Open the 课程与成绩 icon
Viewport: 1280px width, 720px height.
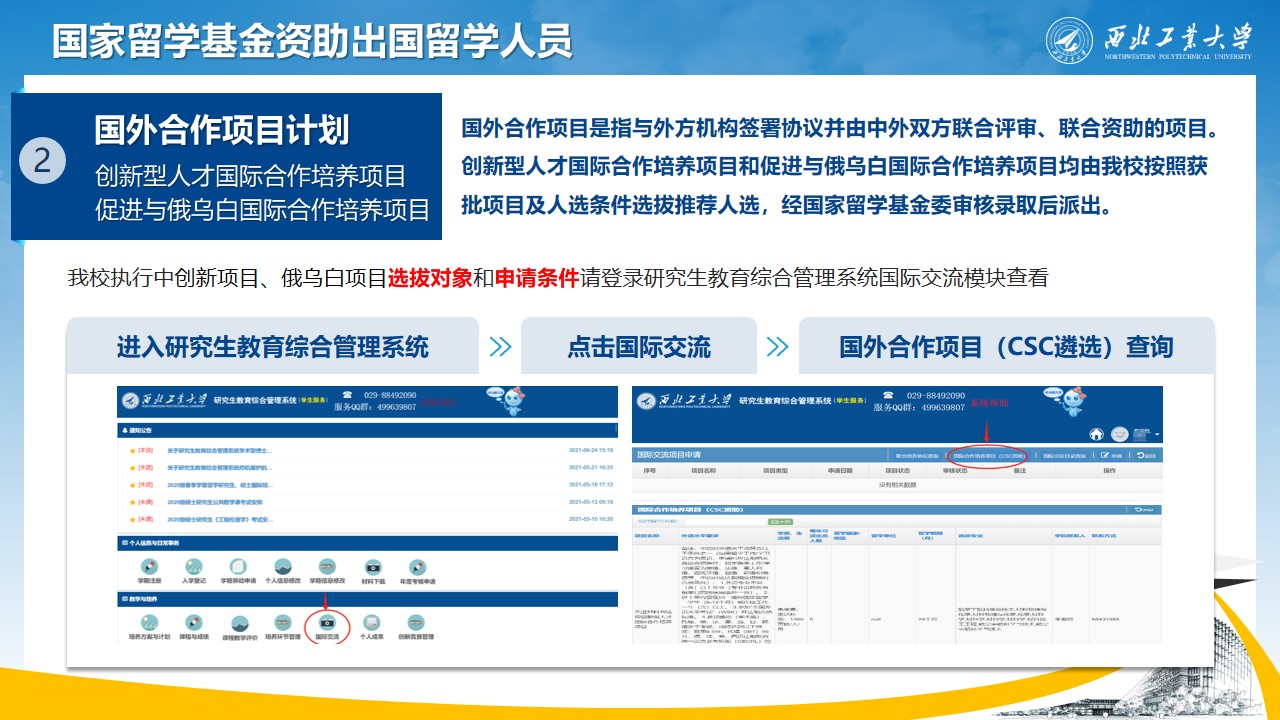194,625
